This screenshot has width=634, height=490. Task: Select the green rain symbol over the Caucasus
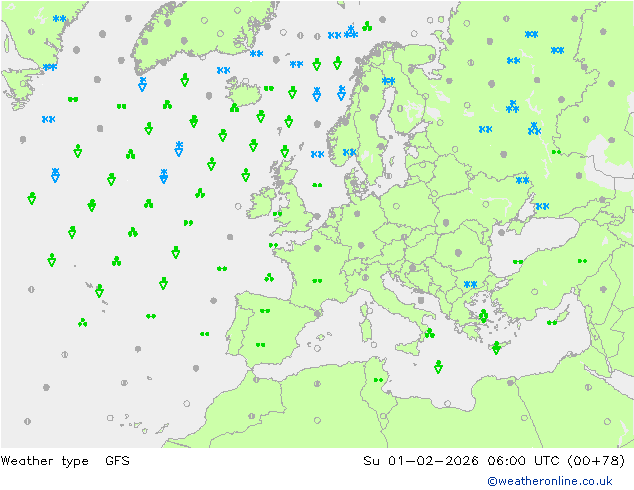tap(582, 261)
